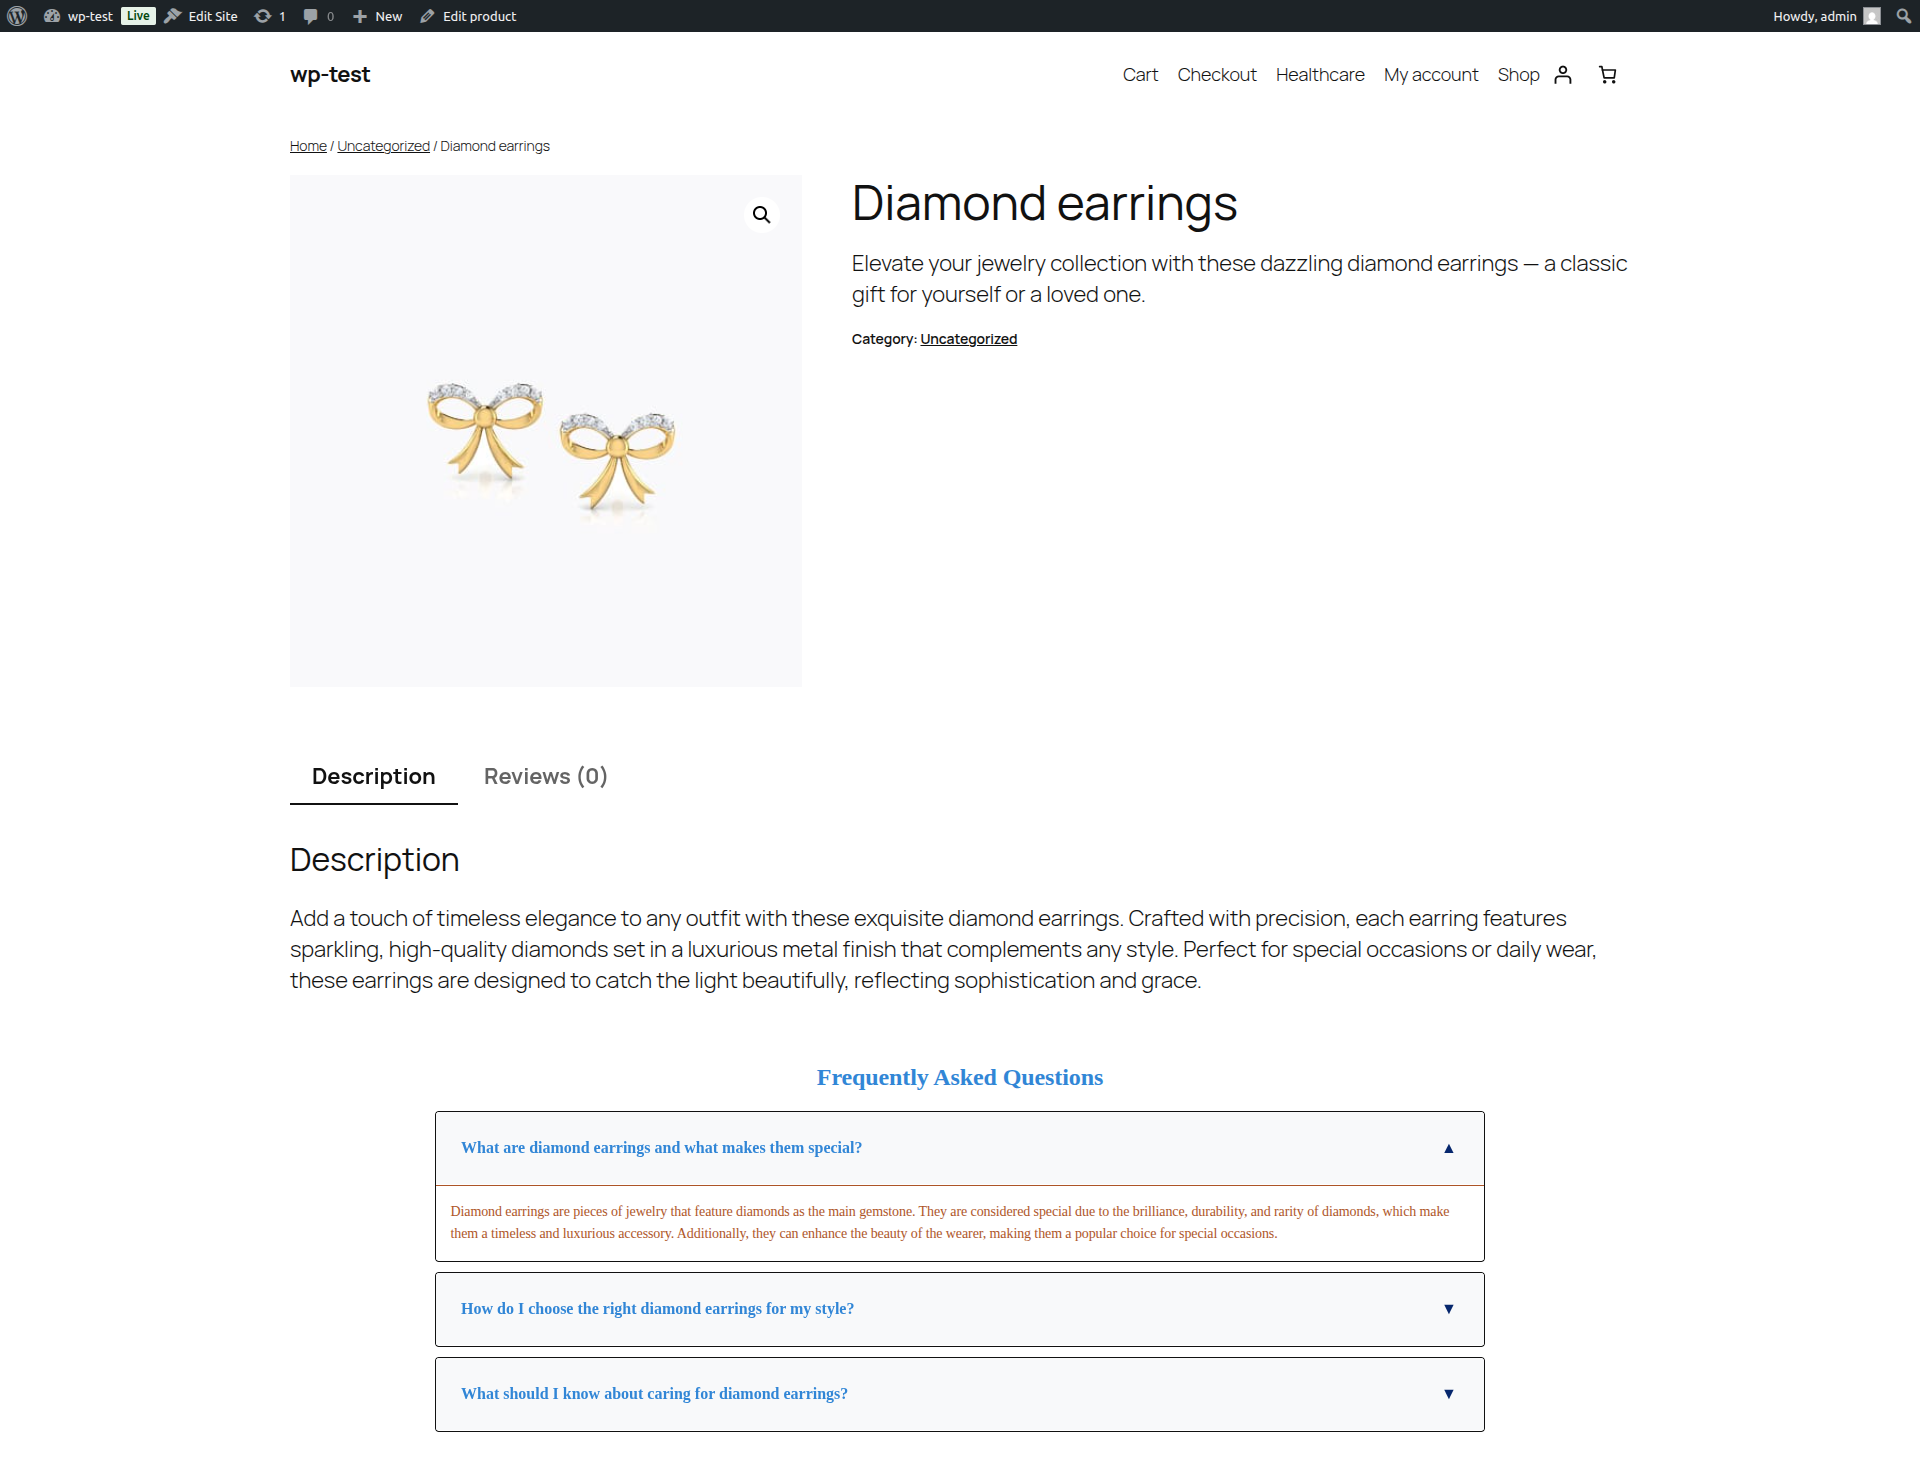Image resolution: width=1920 pixels, height=1479 pixels.
Task: Zoom the product image with the magnifier icon
Action: click(x=761, y=213)
